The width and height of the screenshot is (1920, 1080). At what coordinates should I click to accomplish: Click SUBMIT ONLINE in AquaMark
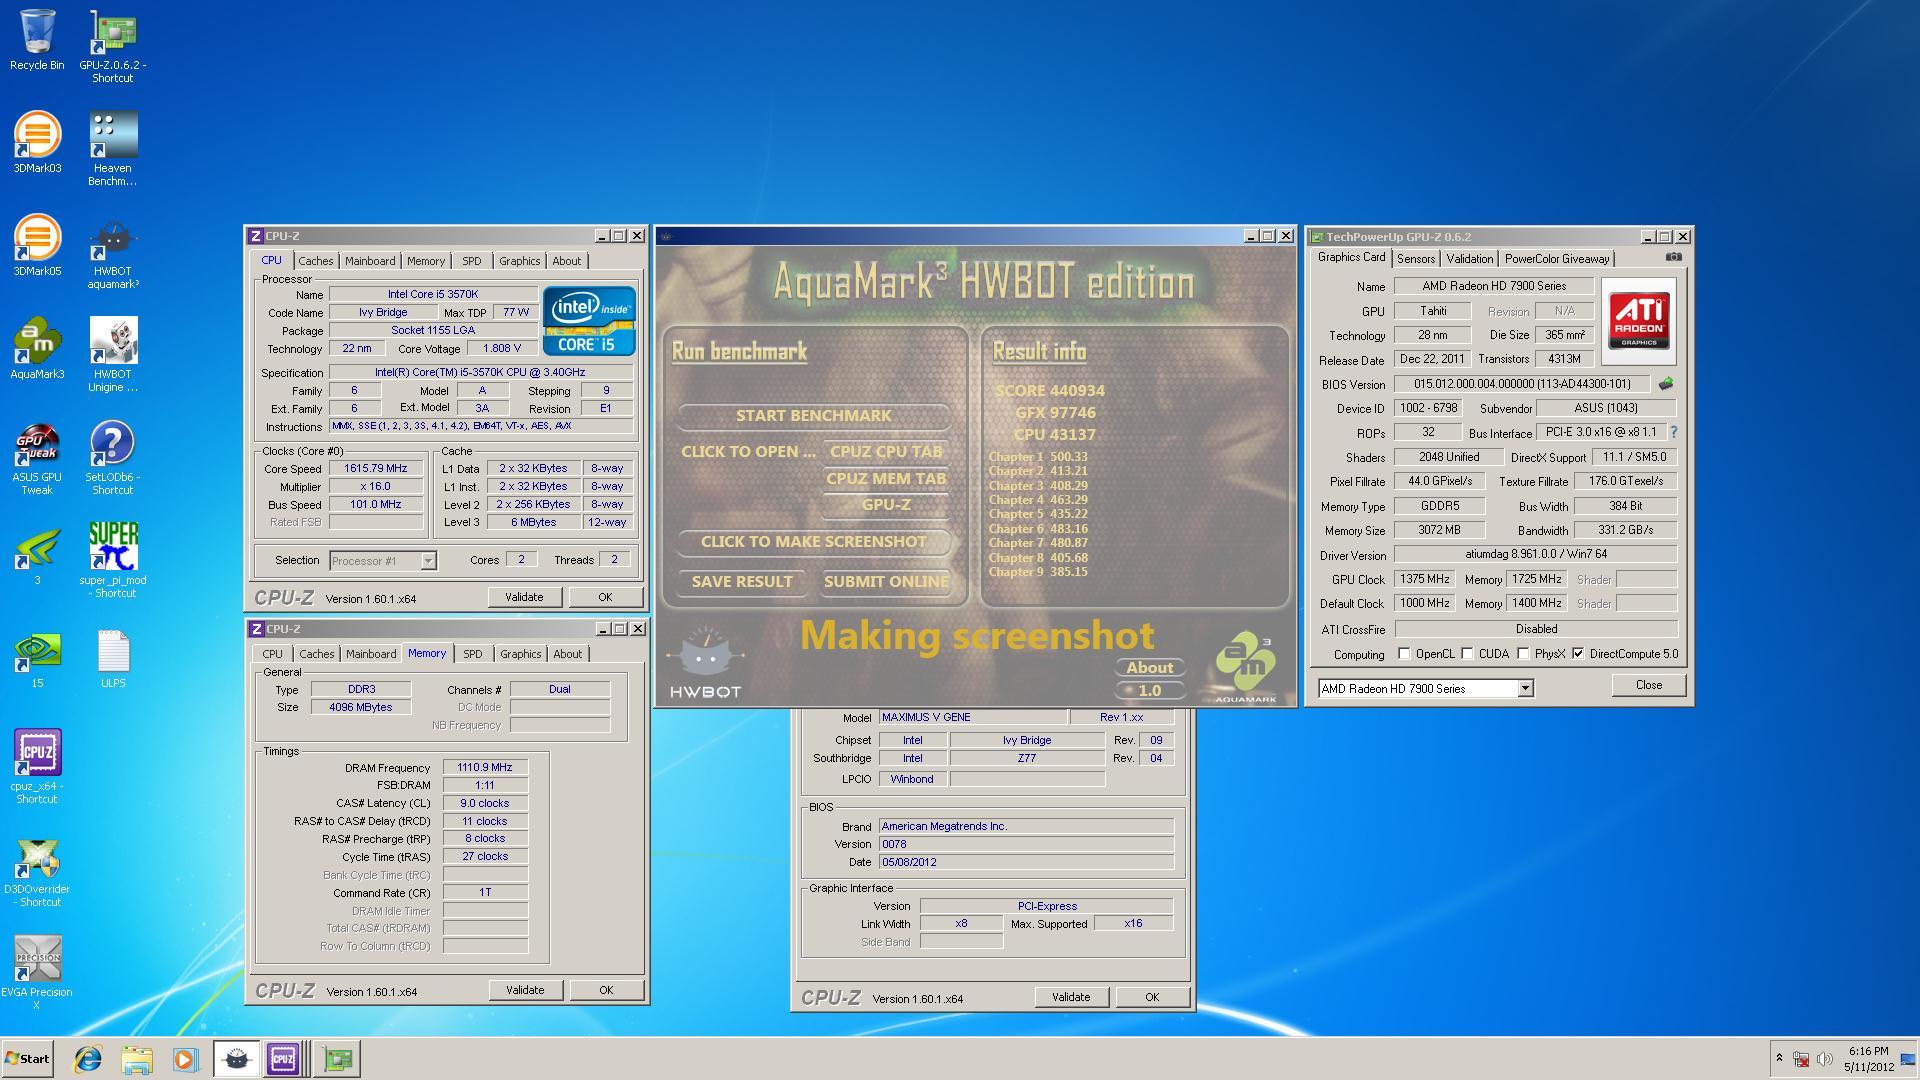coord(886,582)
